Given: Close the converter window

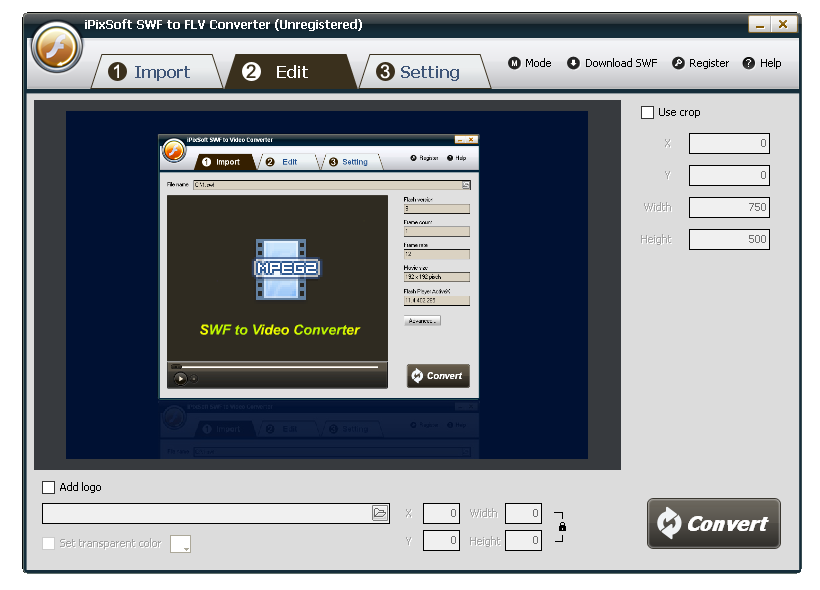Looking at the screenshot, I should [783, 24].
